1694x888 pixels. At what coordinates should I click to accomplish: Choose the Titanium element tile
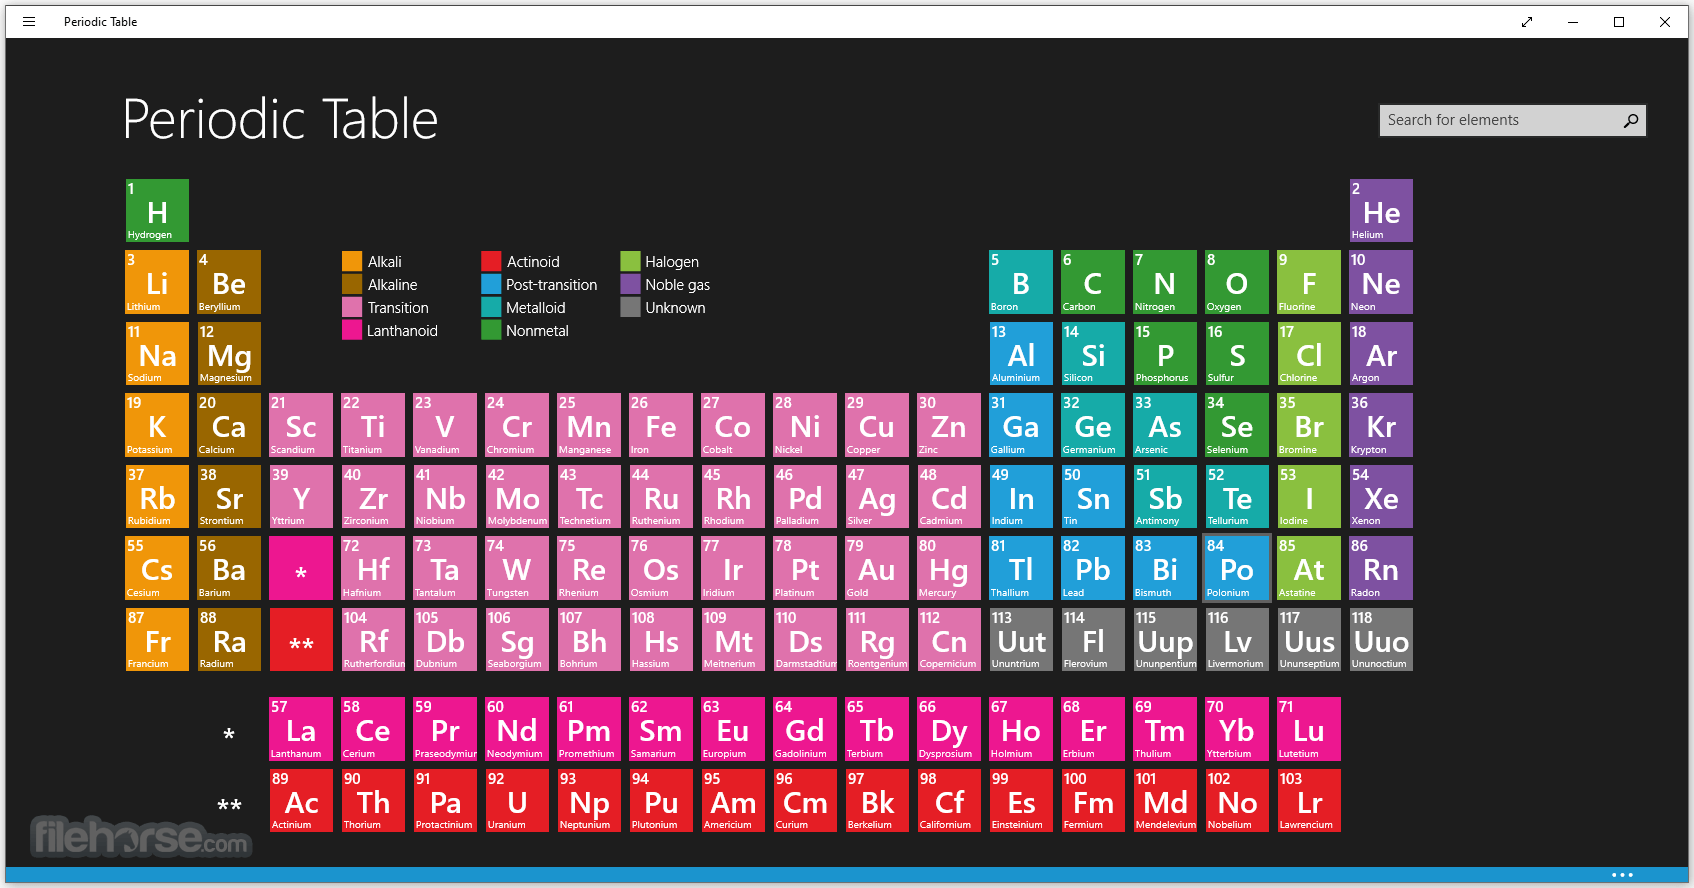(373, 425)
